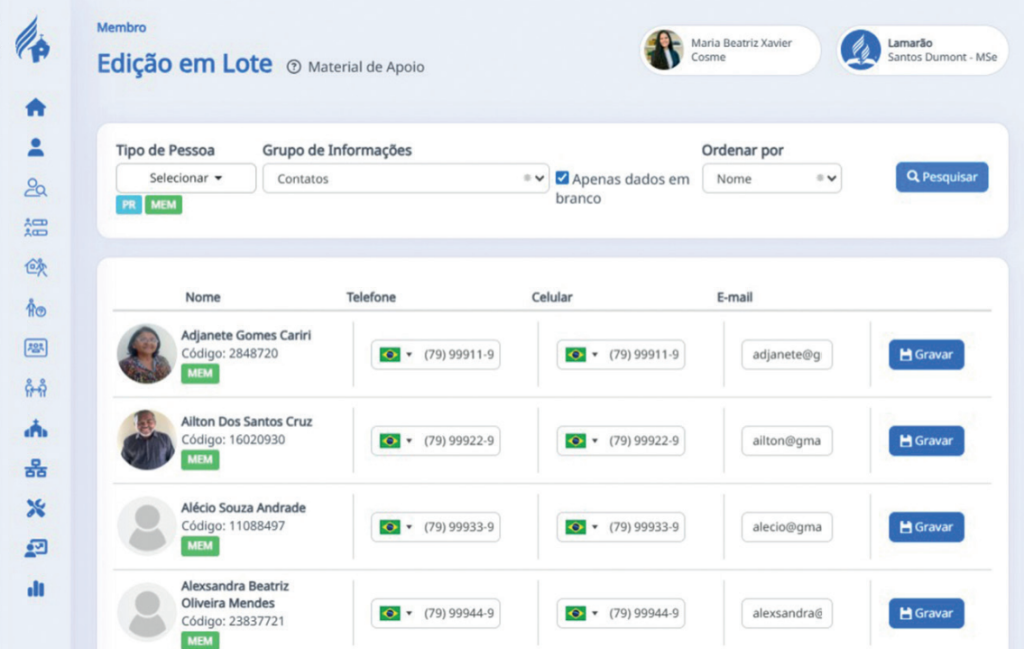Open the Material de Apoio link
Image resolution: width=1024 pixels, height=649 pixels.
point(366,67)
